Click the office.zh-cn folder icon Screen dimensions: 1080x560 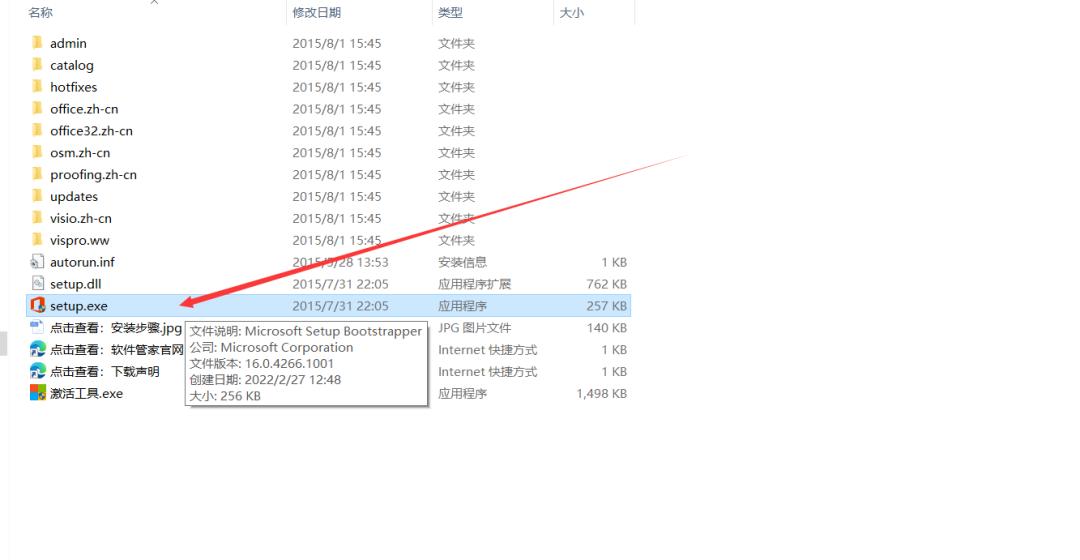pyautogui.click(x=37, y=109)
